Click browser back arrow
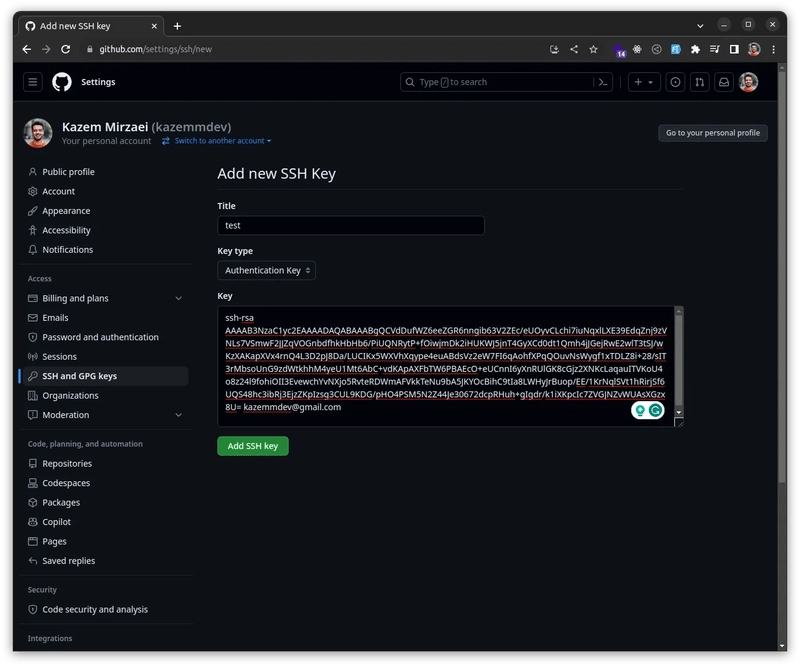Viewport: 800px width, 666px height. coord(27,49)
